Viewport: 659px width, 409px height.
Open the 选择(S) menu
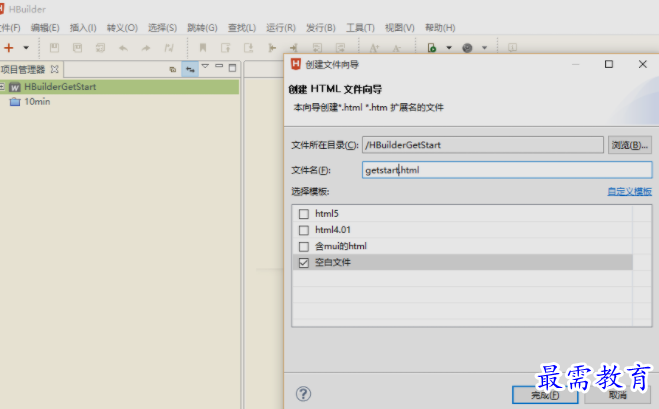point(162,28)
